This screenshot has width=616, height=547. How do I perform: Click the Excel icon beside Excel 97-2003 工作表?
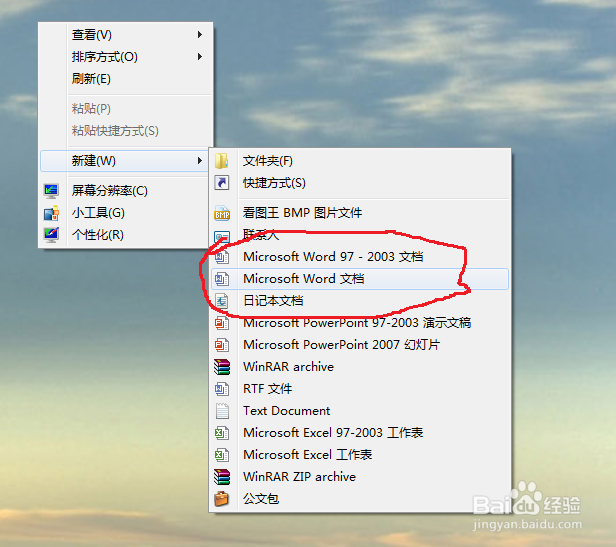pos(222,433)
